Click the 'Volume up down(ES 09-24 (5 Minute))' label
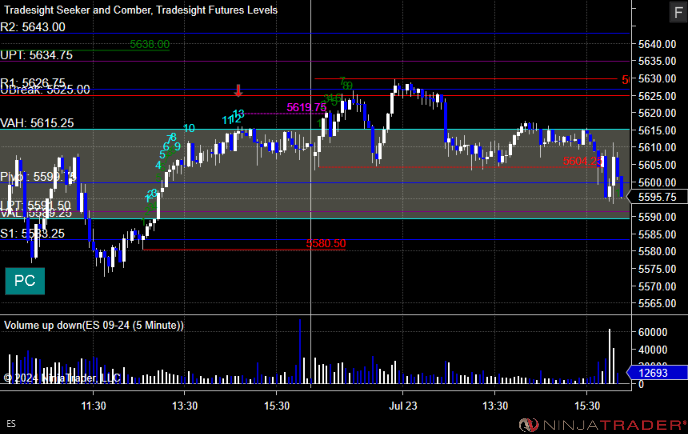 coord(94,325)
